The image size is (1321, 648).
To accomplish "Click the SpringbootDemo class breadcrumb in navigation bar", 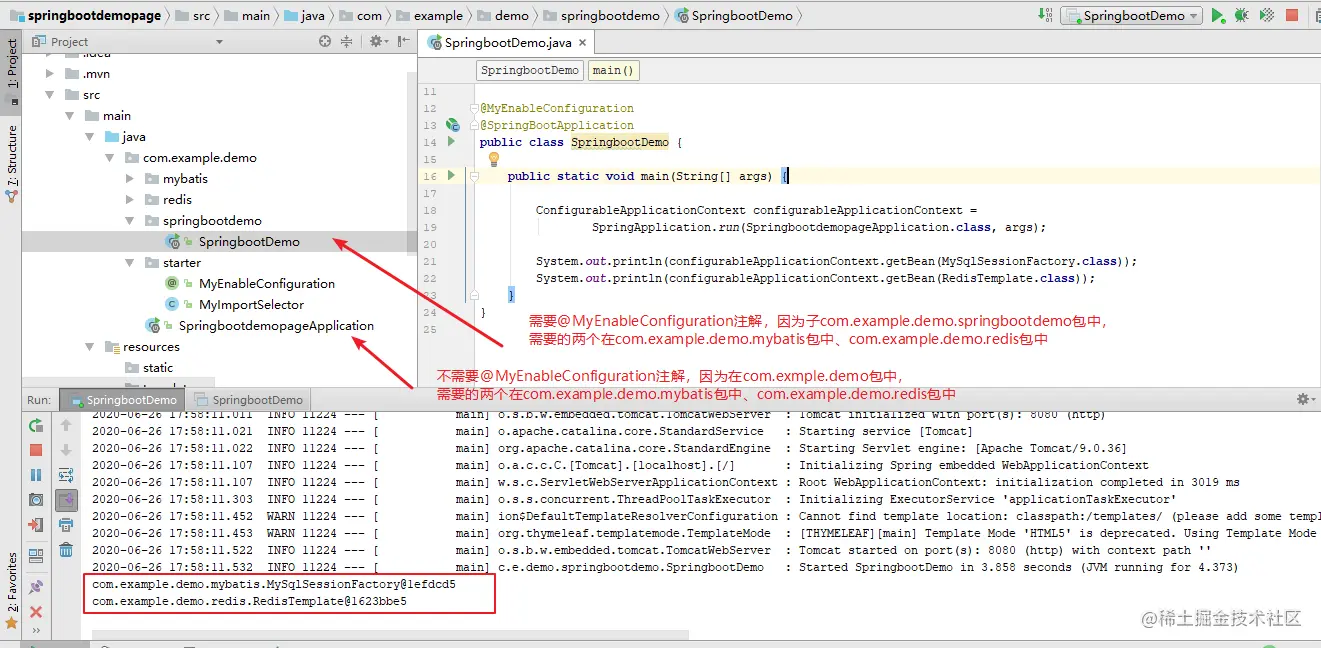I will coord(733,15).
